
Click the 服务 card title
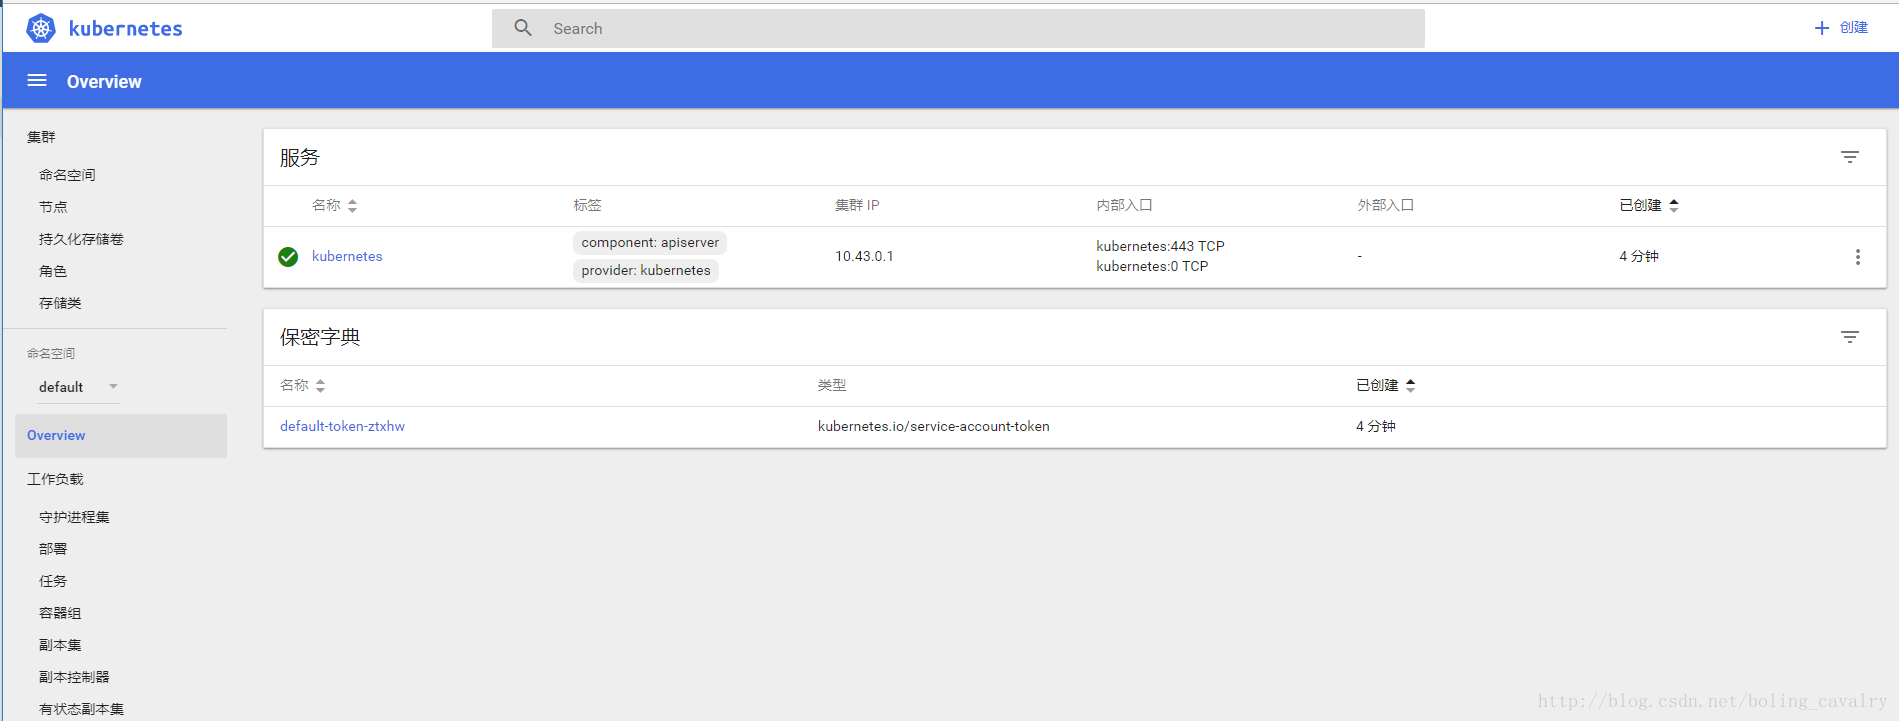300,157
